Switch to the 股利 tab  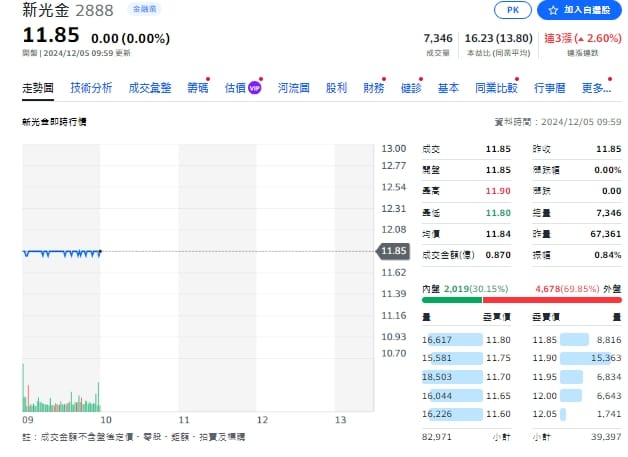click(x=336, y=88)
